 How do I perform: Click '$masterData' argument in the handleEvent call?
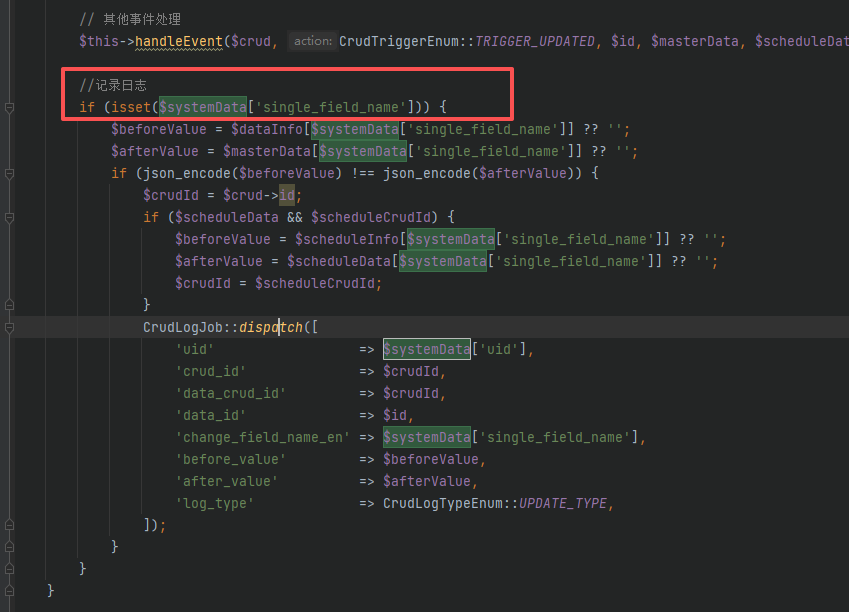point(695,41)
